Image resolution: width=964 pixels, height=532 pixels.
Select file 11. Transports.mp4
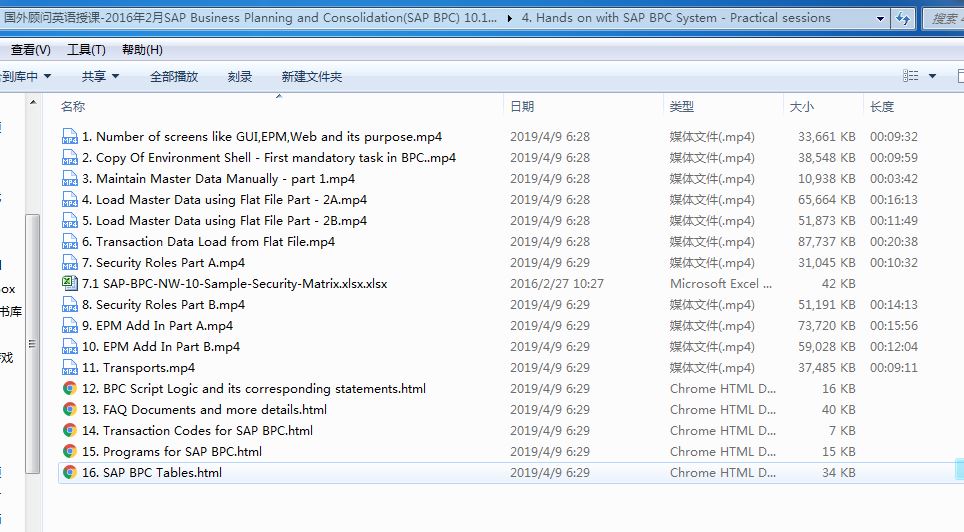pyautogui.click(x=138, y=367)
